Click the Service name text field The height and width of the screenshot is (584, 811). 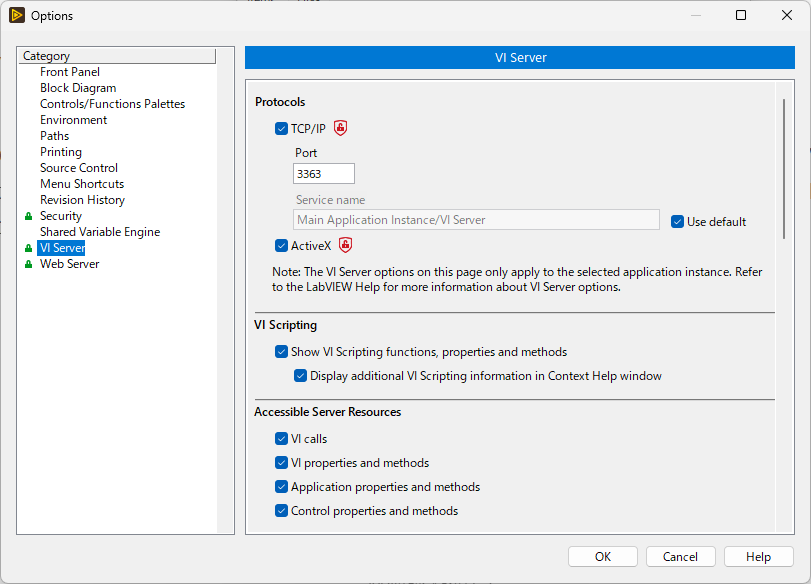476,220
